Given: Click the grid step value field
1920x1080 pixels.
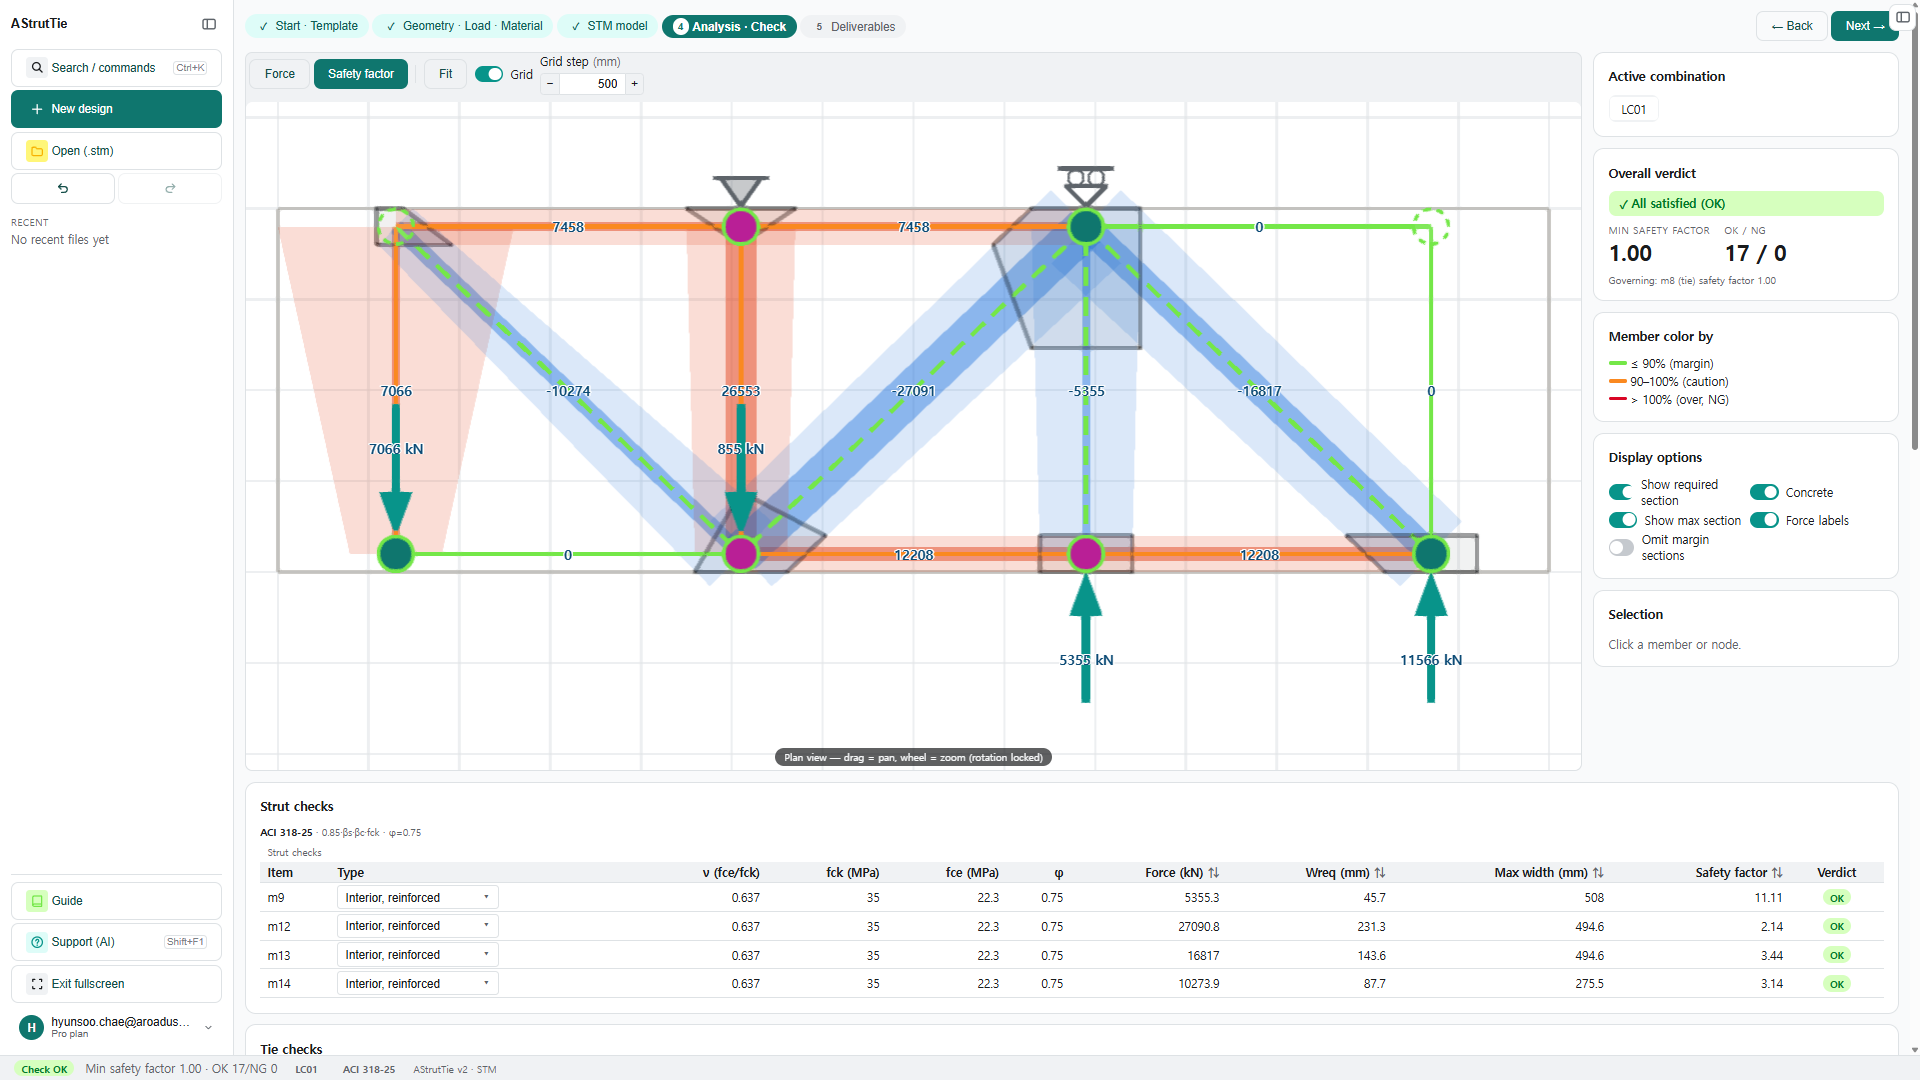Looking at the screenshot, I should point(592,84).
